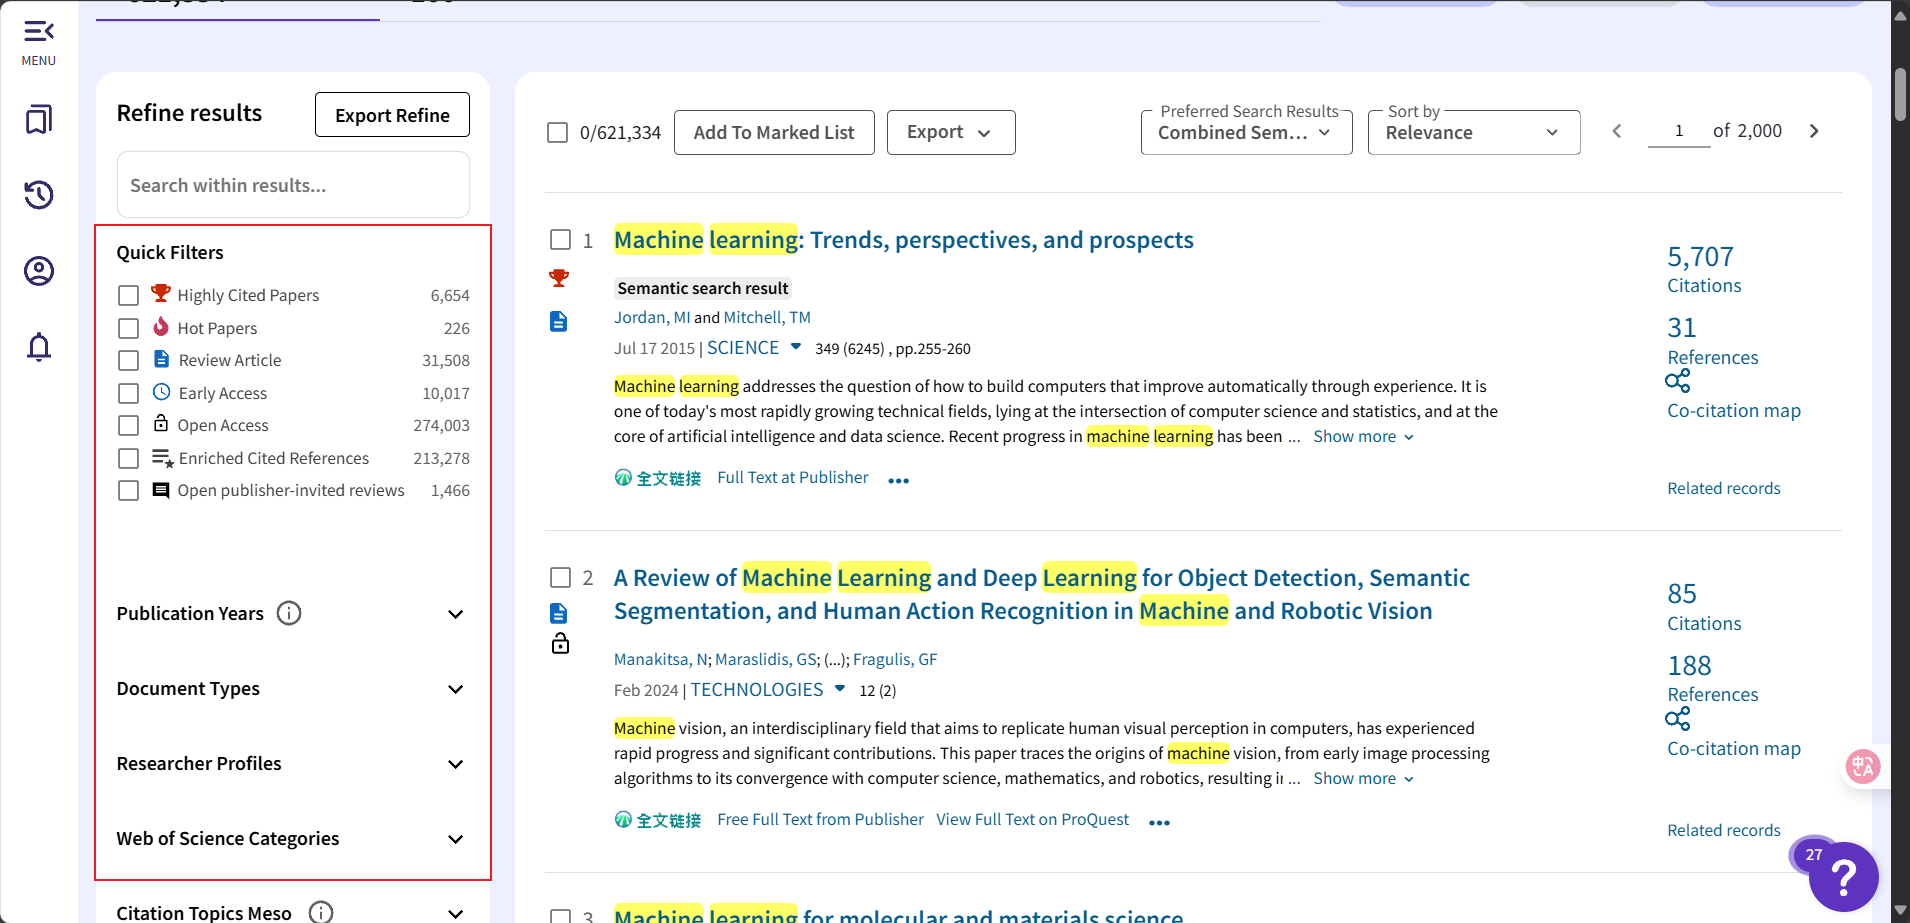Click the purple help question-mark bubble
This screenshot has width=1910, height=923.
coord(1844,877)
